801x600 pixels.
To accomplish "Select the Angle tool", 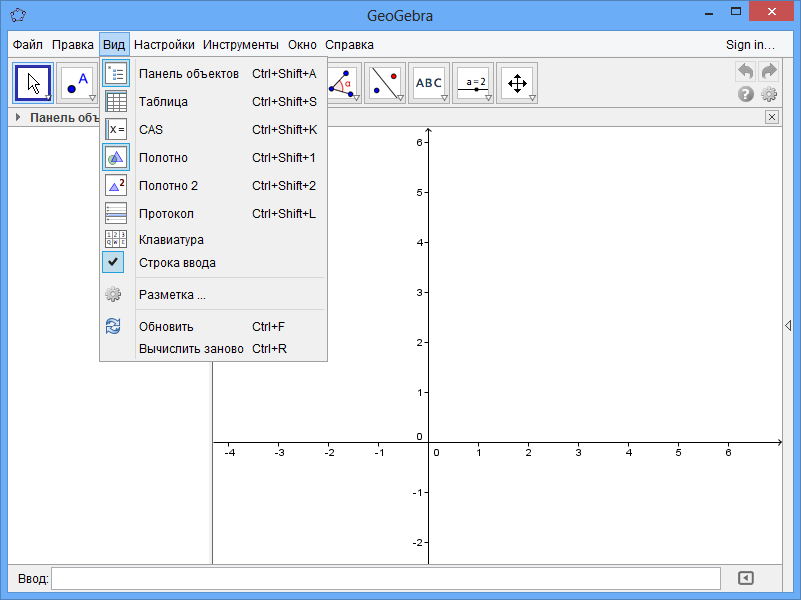I will (x=344, y=83).
